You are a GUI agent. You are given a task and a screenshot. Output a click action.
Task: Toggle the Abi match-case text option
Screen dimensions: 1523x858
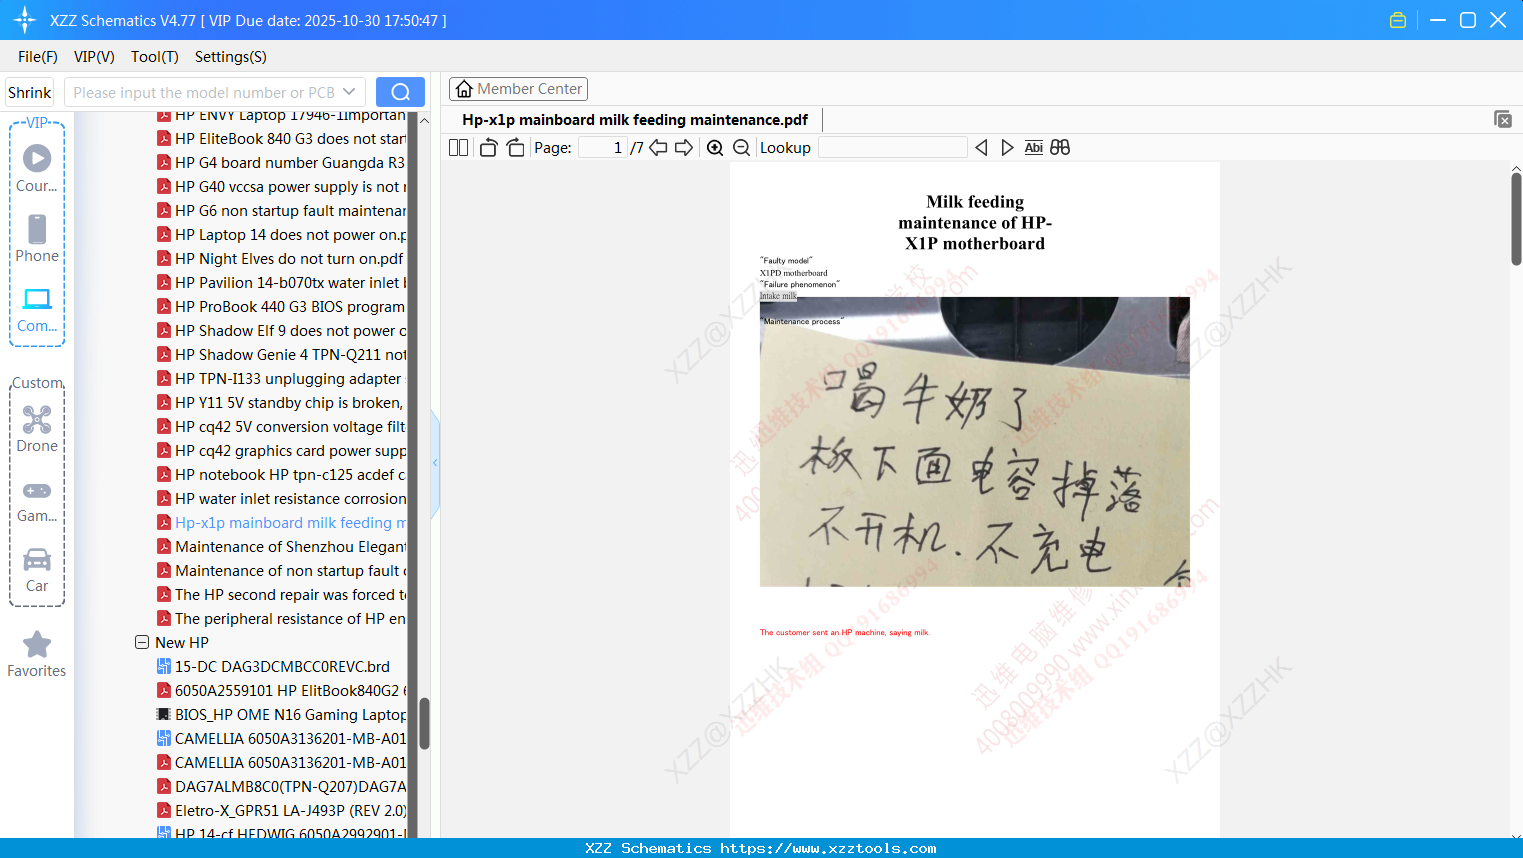coord(1034,147)
